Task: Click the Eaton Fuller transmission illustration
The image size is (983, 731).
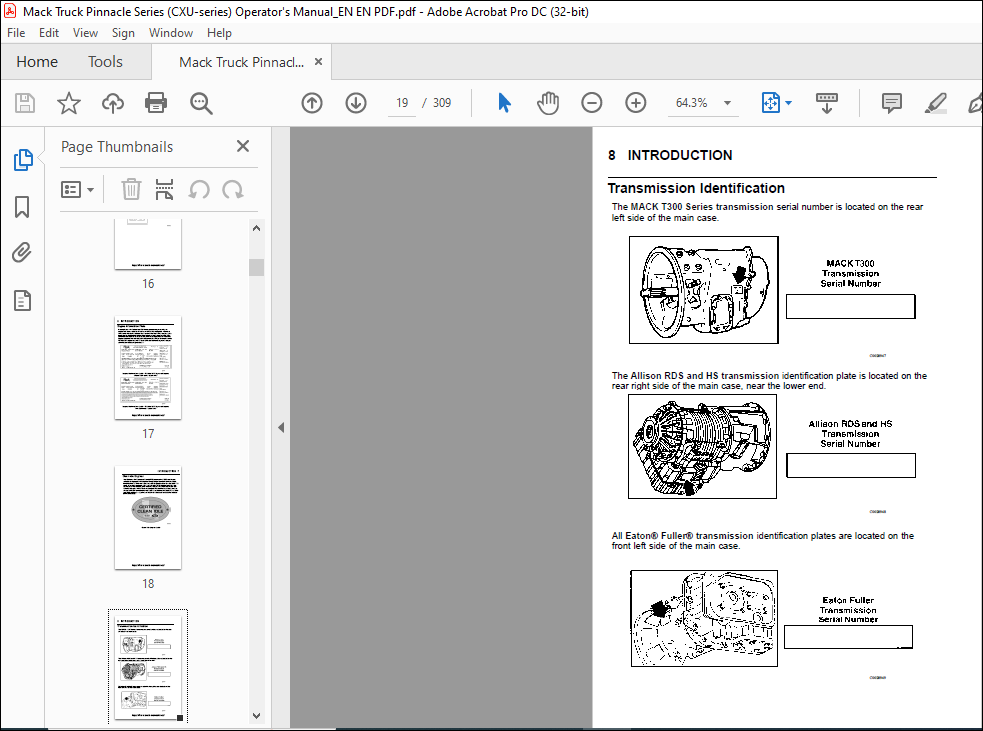Action: click(704, 618)
